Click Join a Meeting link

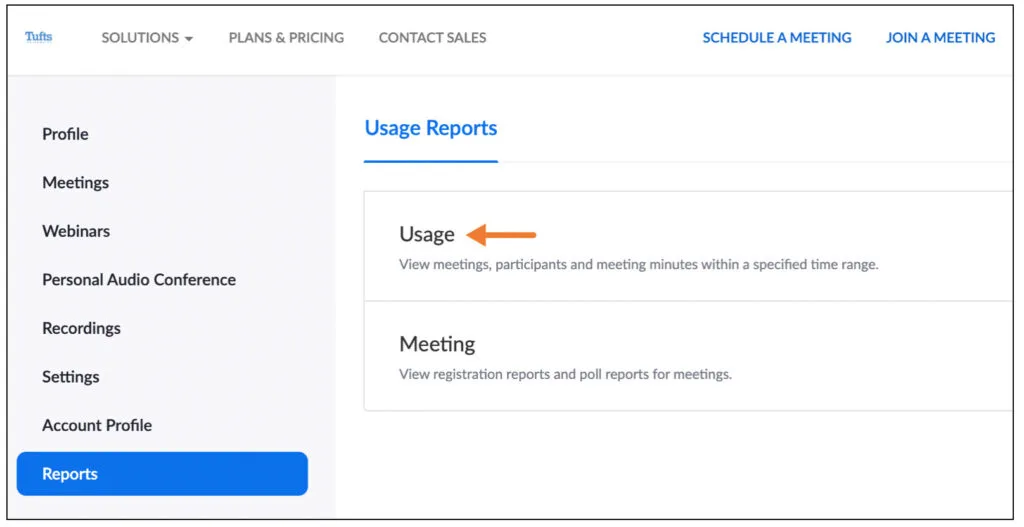[940, 38]
